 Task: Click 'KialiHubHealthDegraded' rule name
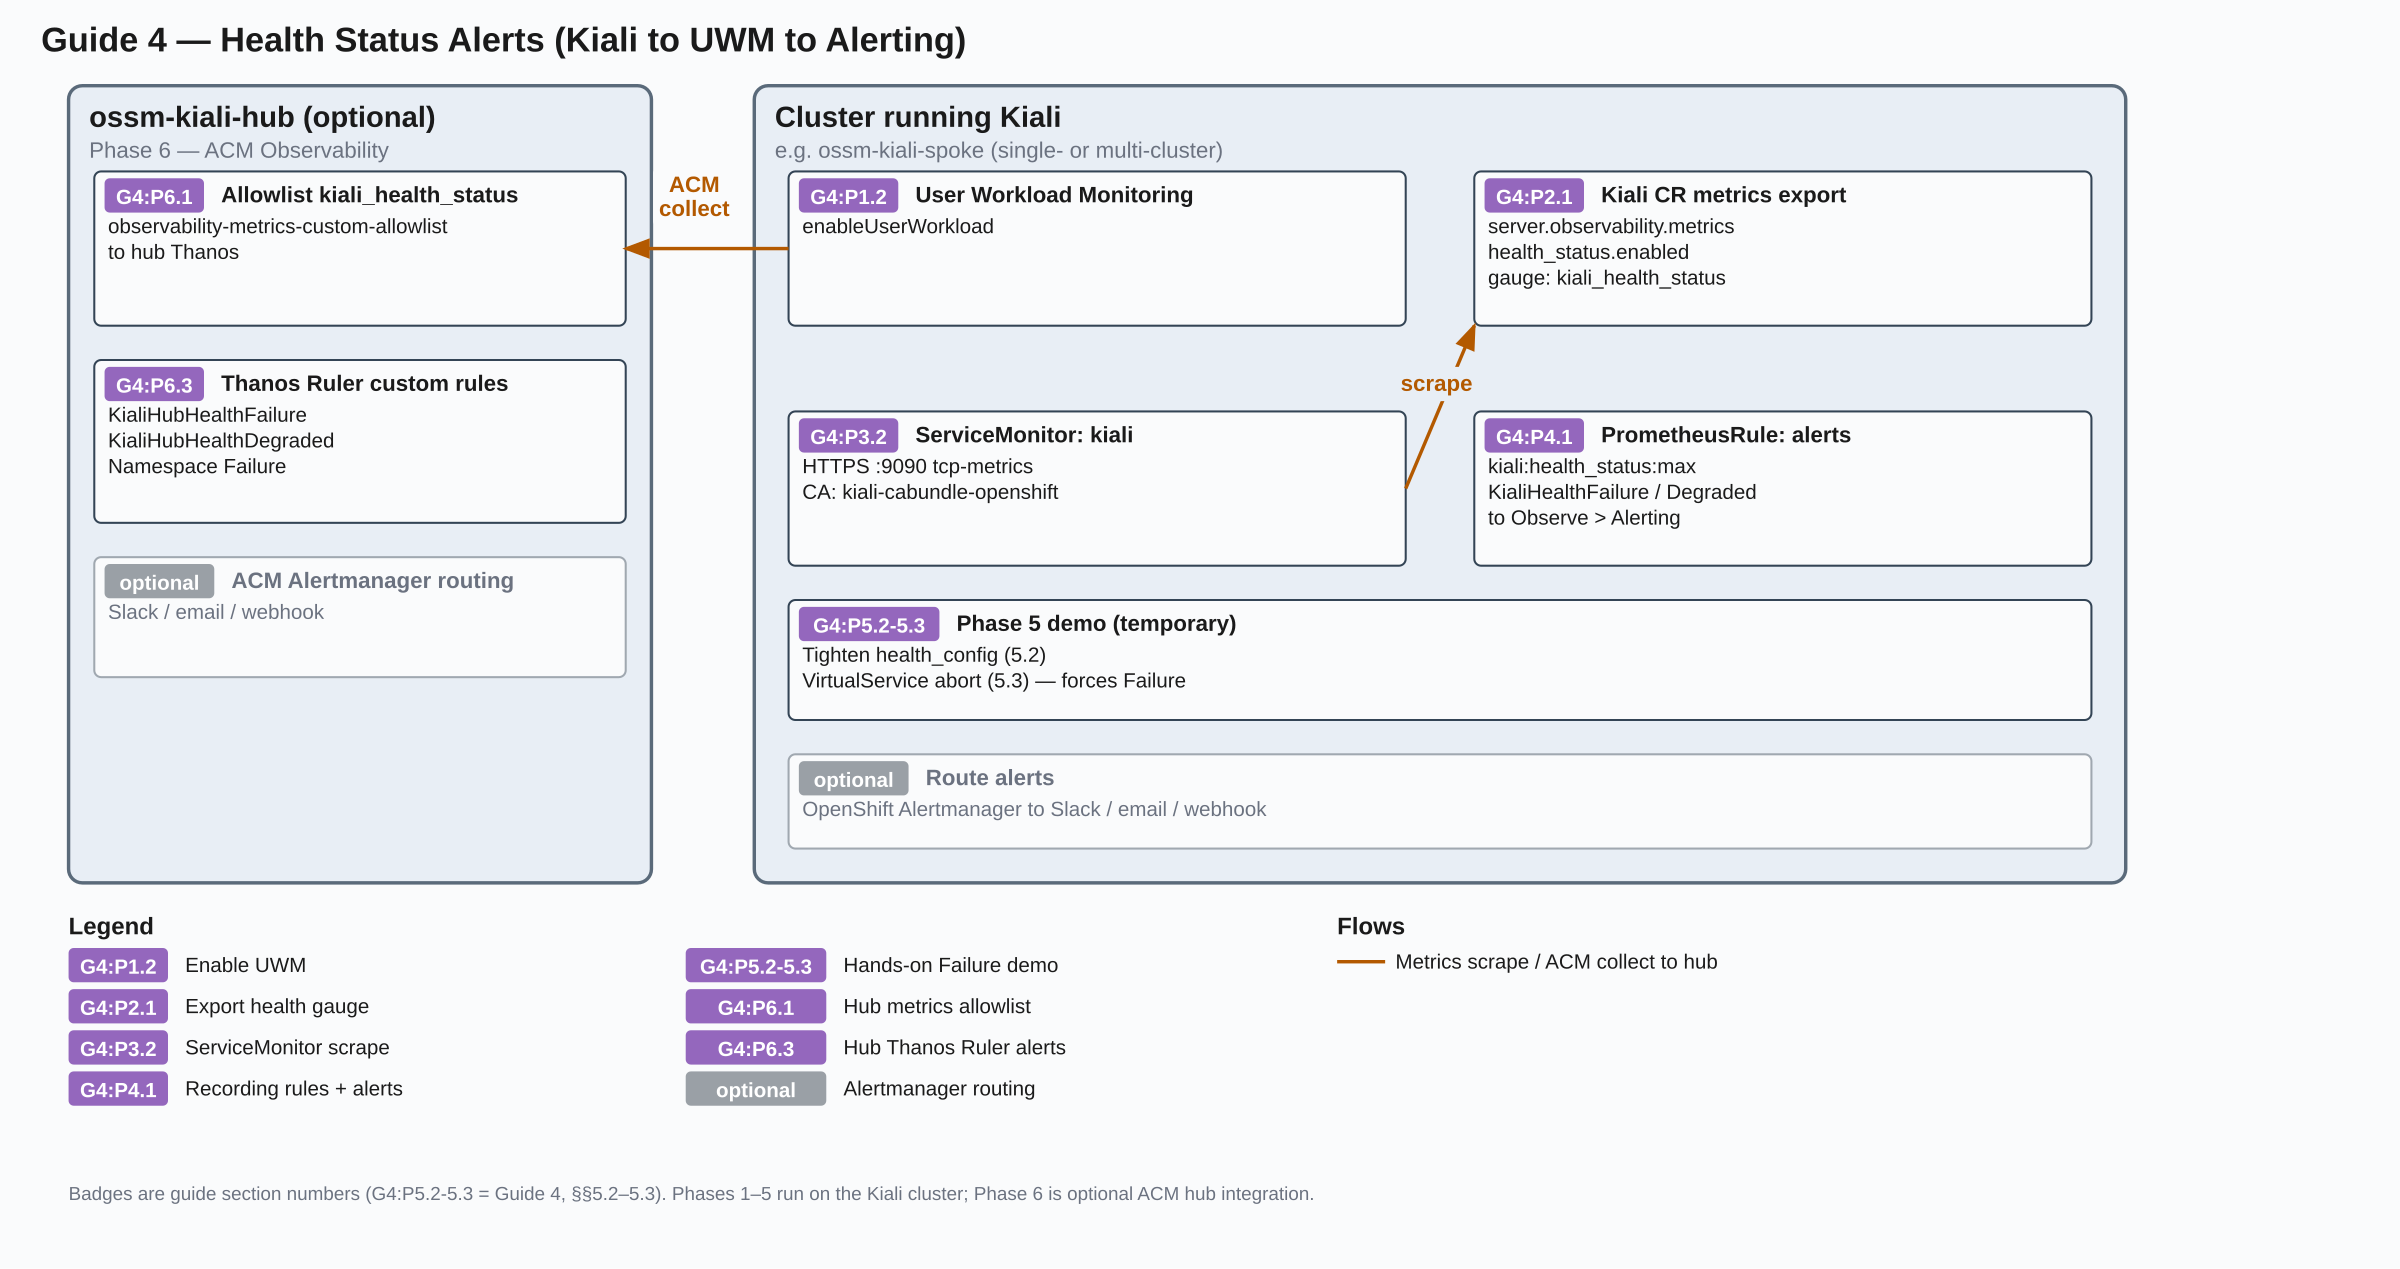[221, 441]
